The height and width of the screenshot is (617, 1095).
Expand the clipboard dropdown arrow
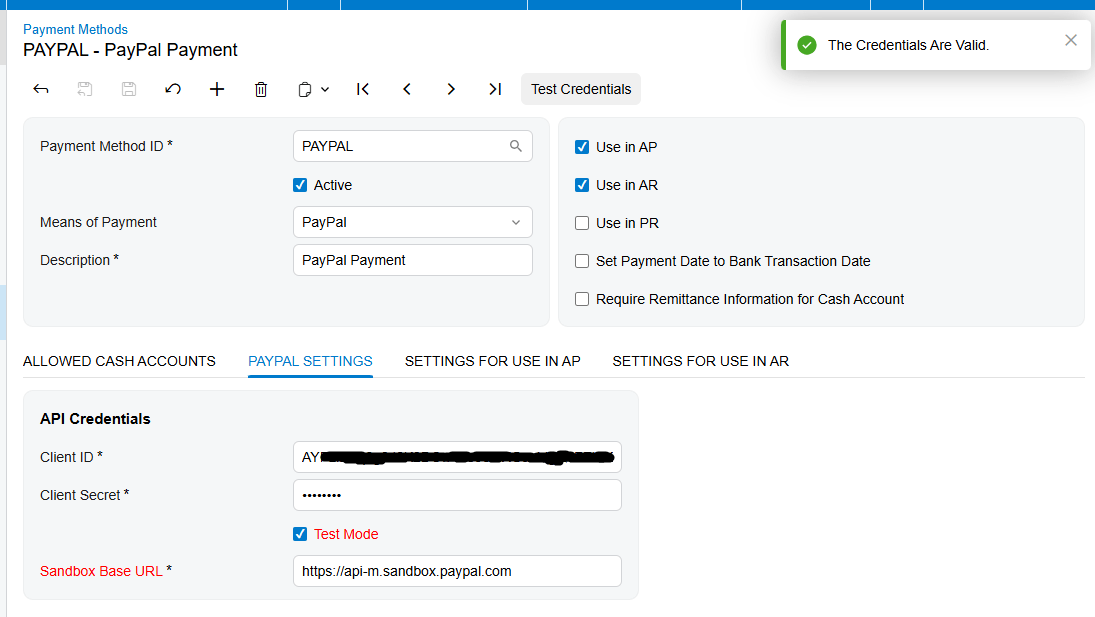tap(325, 89)
